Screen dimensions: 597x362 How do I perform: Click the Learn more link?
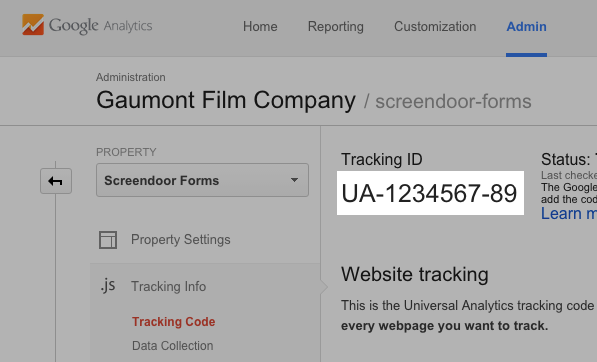569,214
